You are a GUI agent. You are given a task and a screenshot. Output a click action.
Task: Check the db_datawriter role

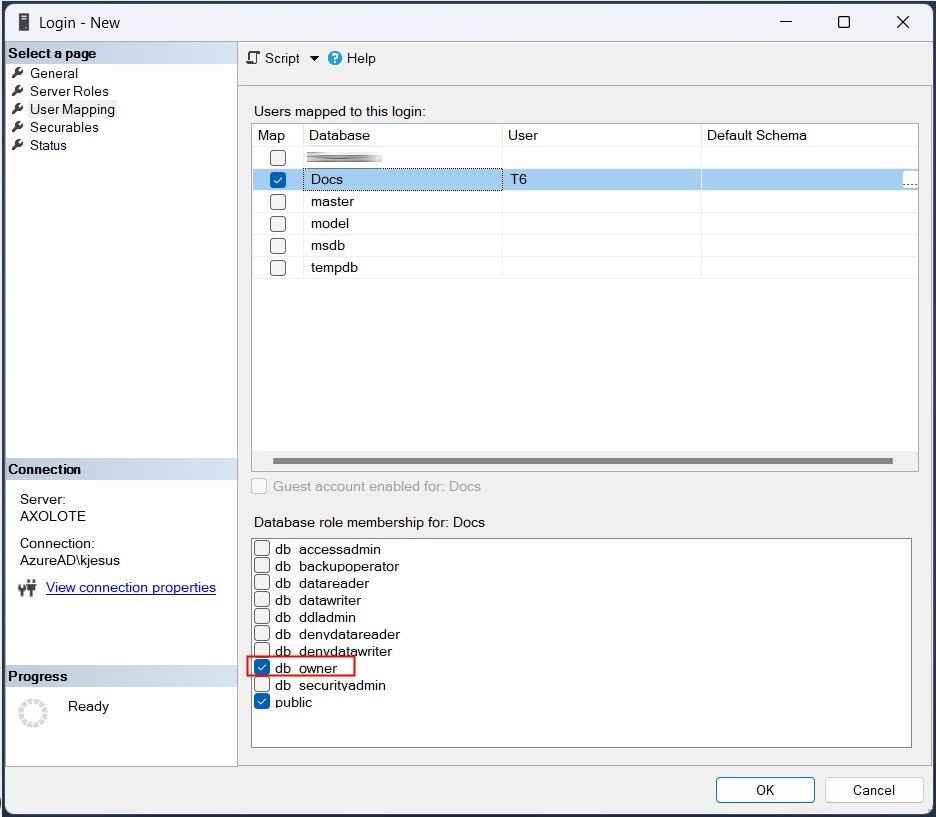pyautogui.click(x=262, y=599)
